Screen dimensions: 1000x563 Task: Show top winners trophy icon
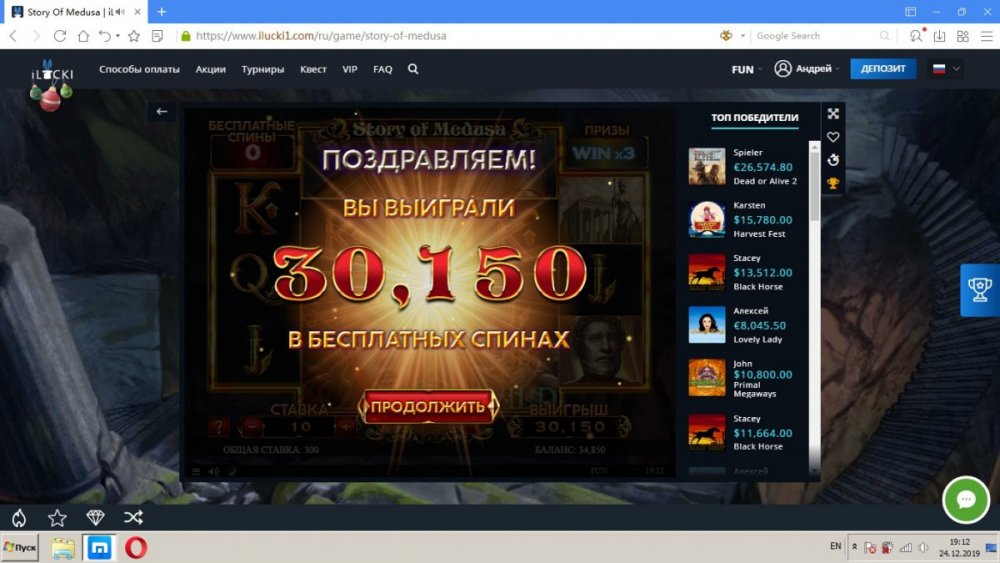click(833, 184)
